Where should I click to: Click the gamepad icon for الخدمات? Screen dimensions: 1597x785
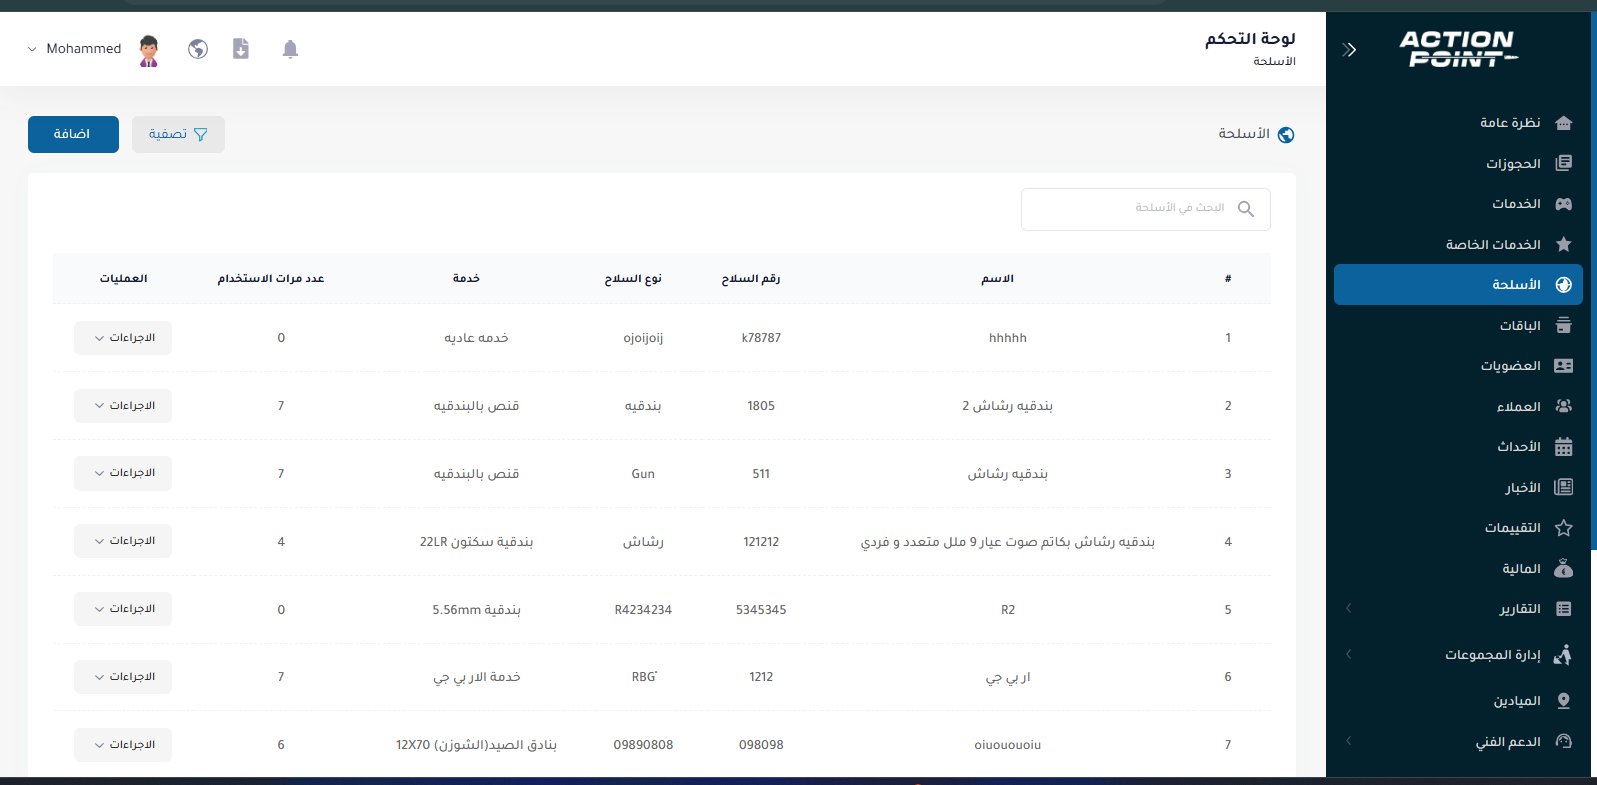click(1564, 204)
